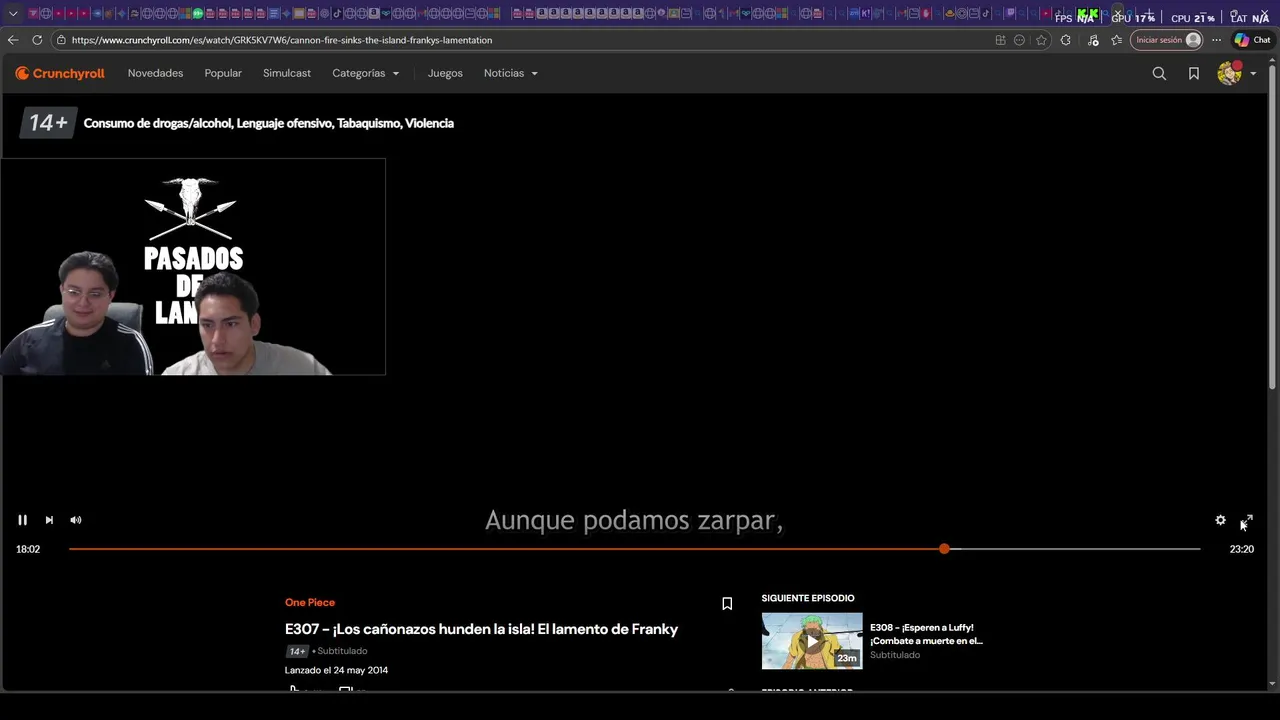Play next episode E308 thumbnail
The height and width of the screenshot is (720, 1280).
click(x=812, y=641)
